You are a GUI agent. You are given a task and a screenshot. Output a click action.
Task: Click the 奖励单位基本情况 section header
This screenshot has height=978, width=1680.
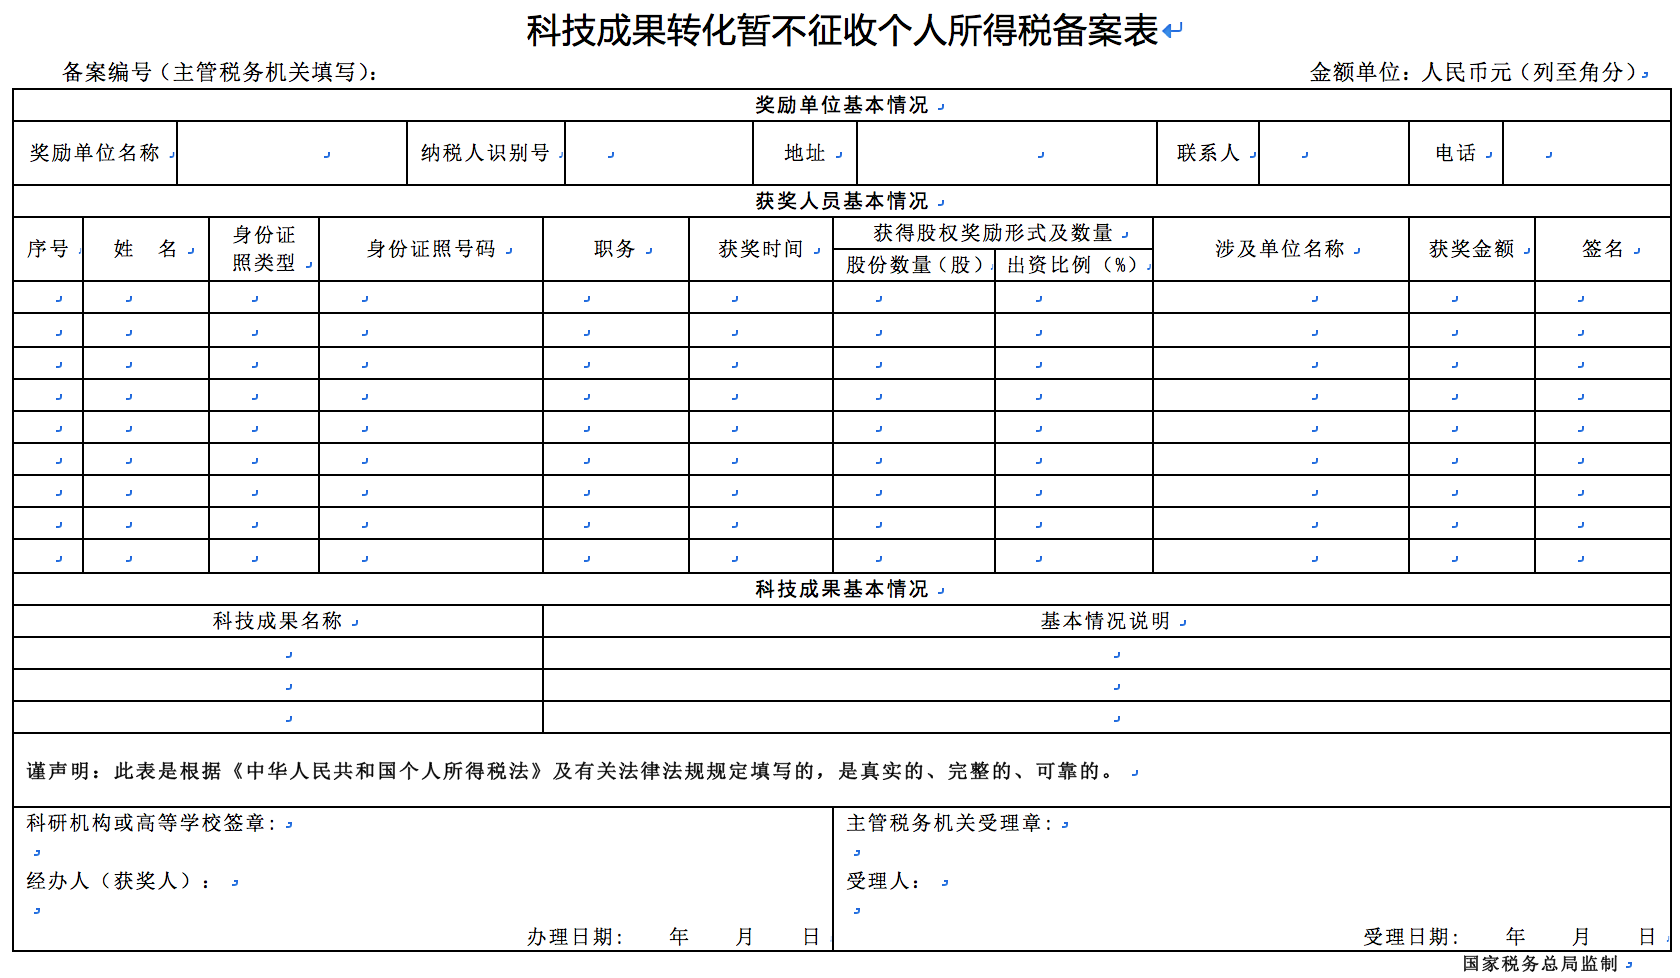[842, 105]
